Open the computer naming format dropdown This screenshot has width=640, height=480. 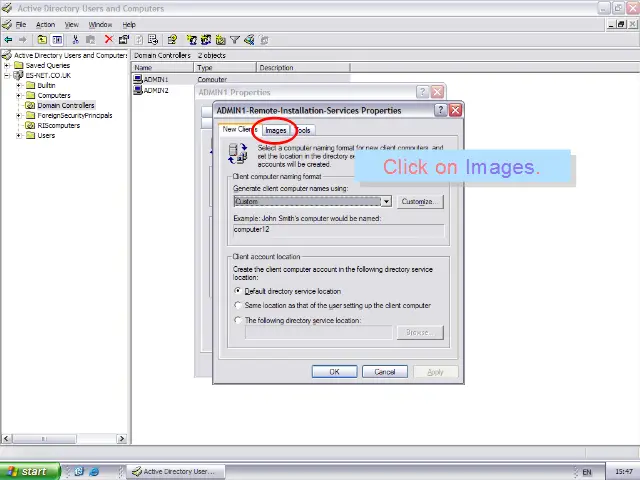386,201
